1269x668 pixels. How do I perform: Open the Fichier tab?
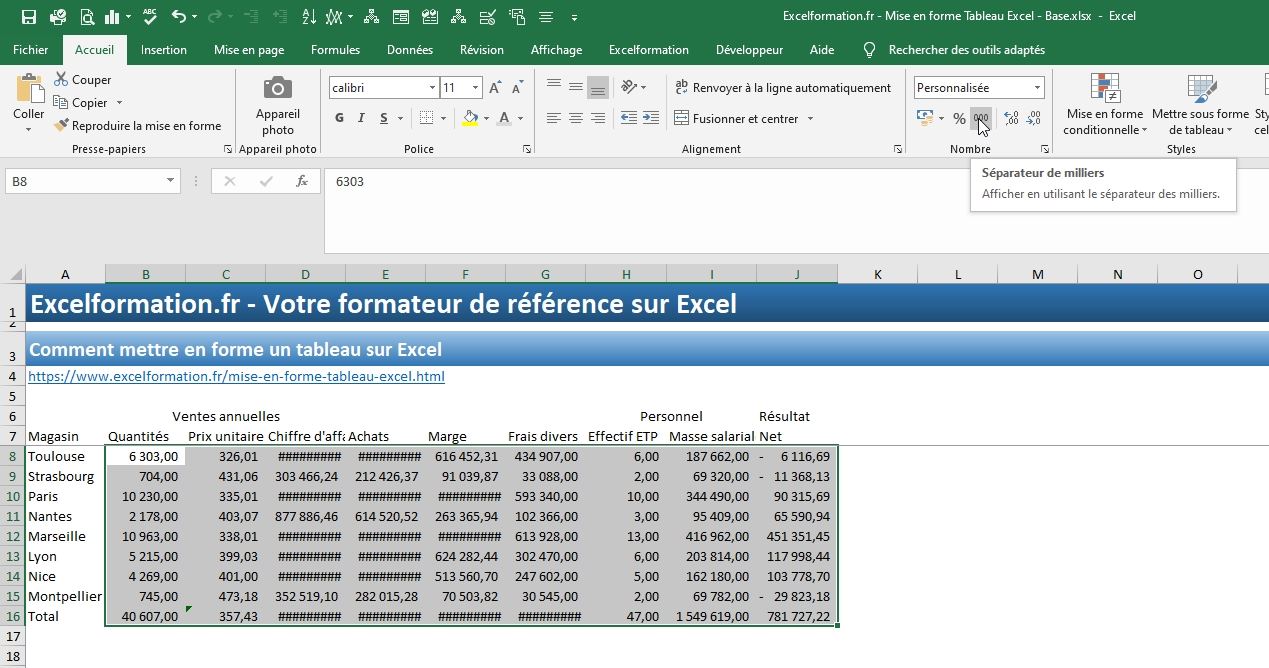coord(30,50)
